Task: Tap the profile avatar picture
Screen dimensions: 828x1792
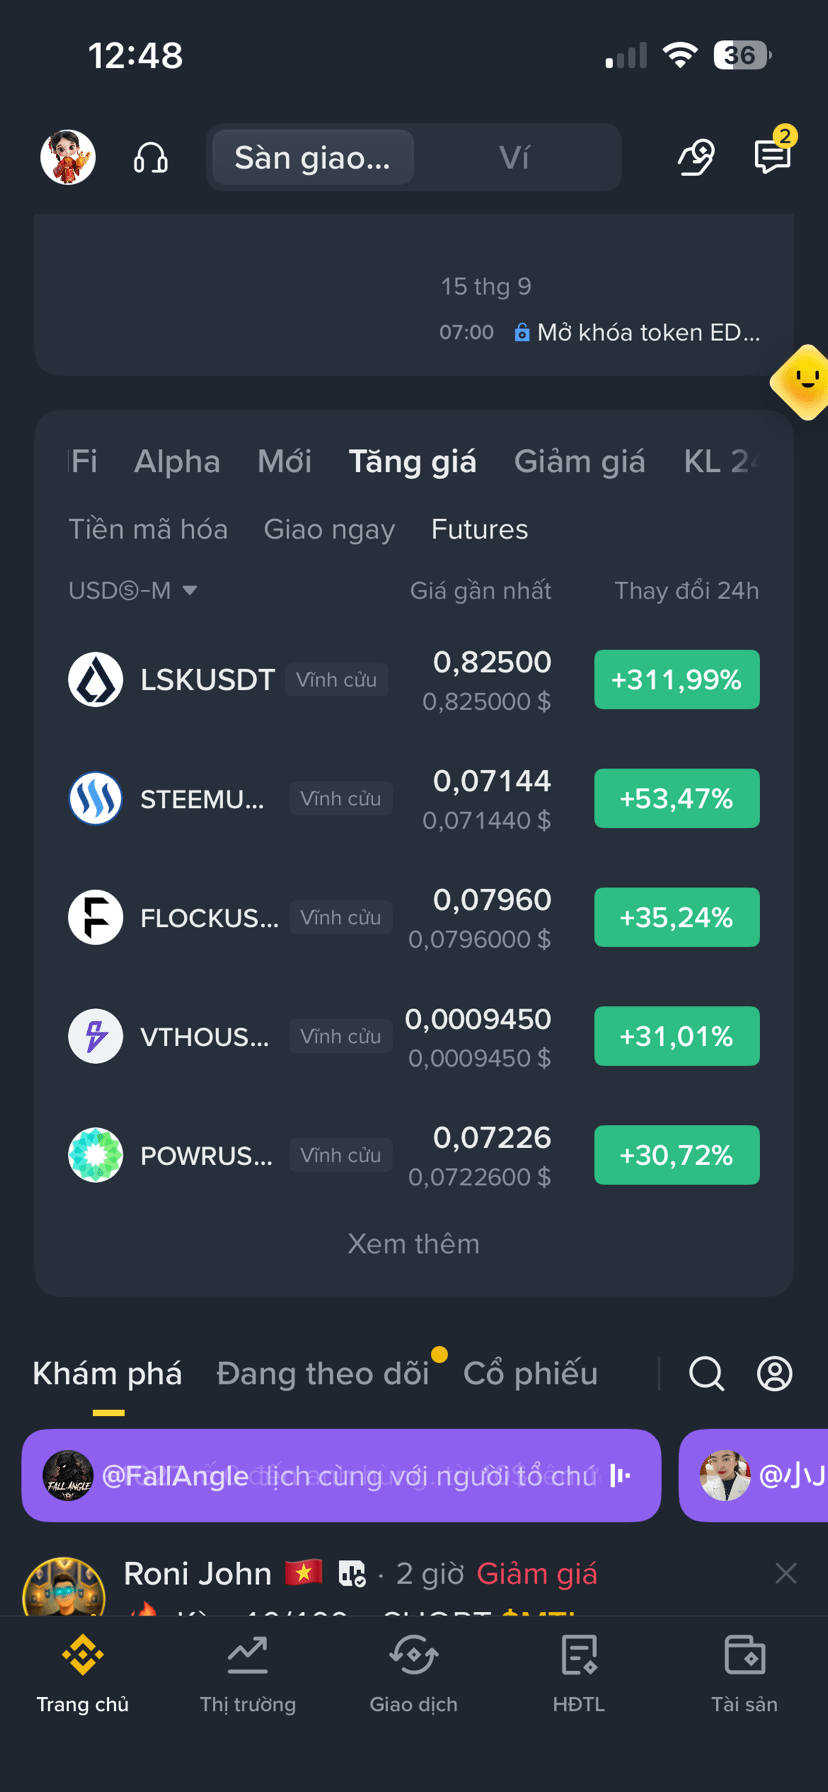Action: point(68,157)
